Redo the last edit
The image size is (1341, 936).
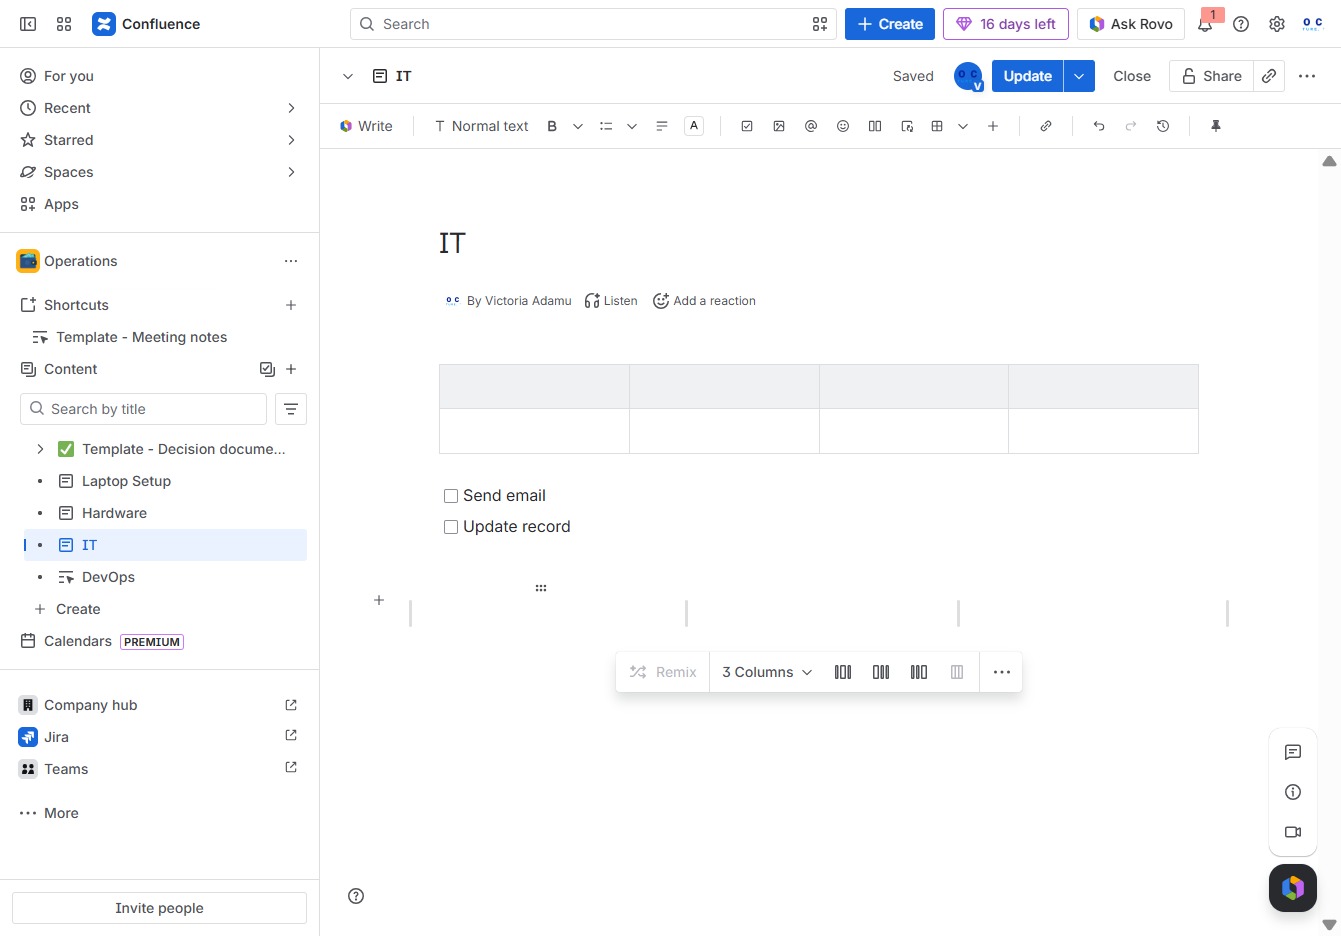1131,126
